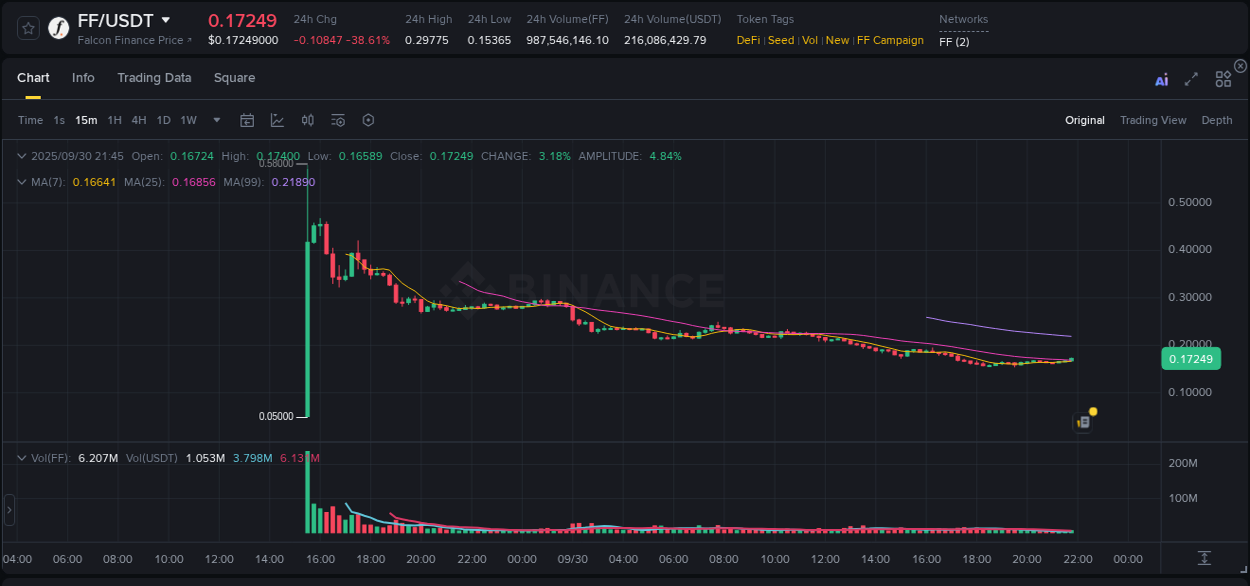The height and width of the screenshot is (586, 1250).
Task: Toggle the favorite star for FF/USDT
Action: (x=28, y=27)
